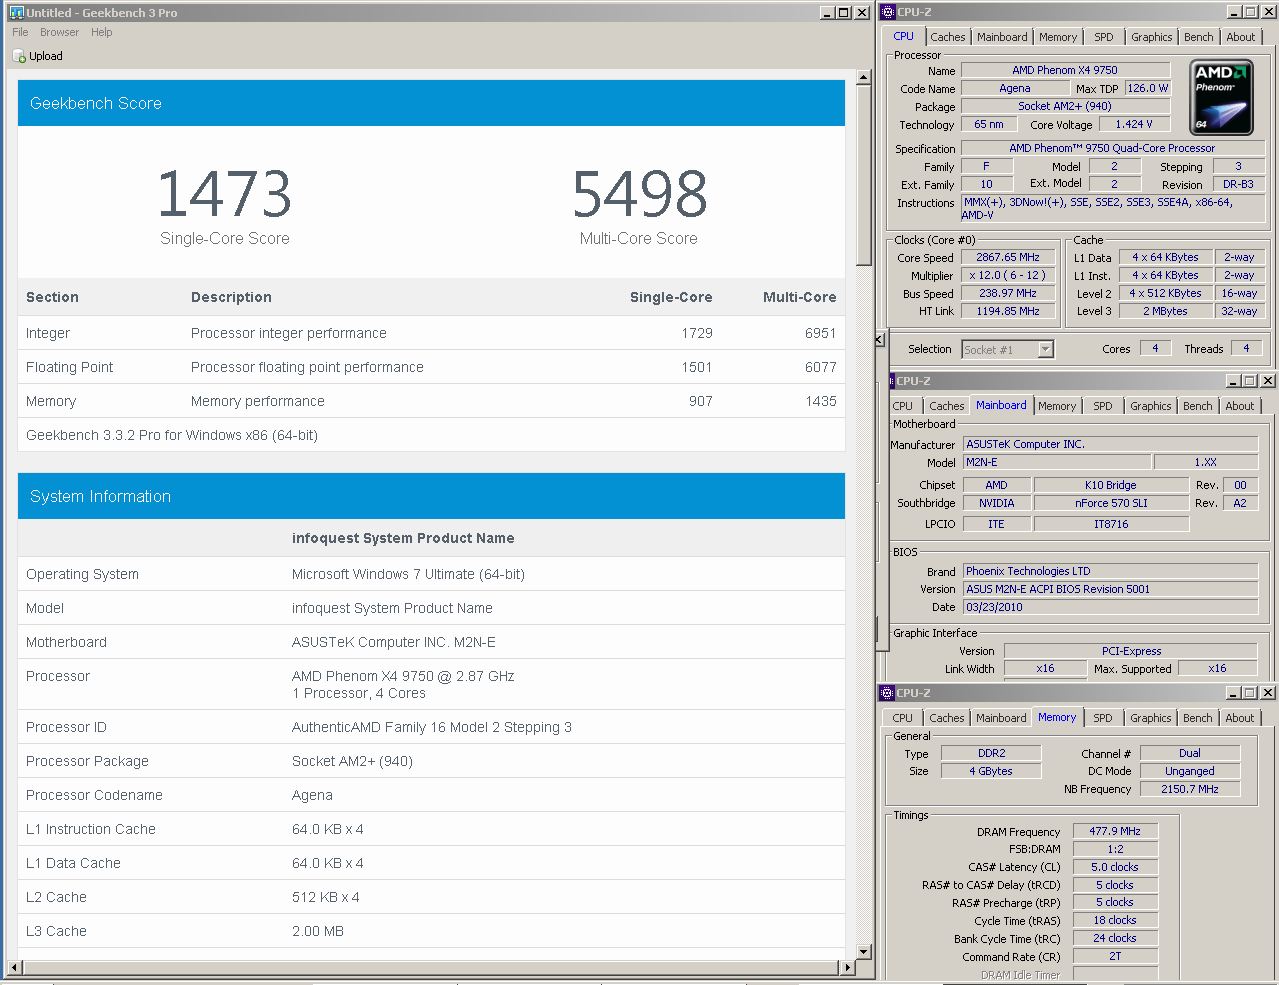The image size is (1279, 985).
Task: Select the Bench tab in the Memory CPU-Z window
Action: pos(1197,718)
